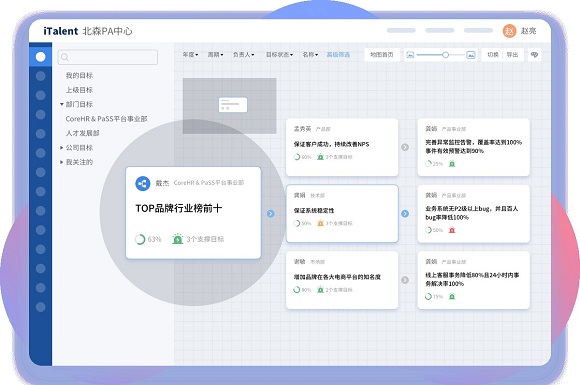This screenshot has width=580, height=385.
Task: Expand the 公司目标 tree node
Action: [62, 148]
